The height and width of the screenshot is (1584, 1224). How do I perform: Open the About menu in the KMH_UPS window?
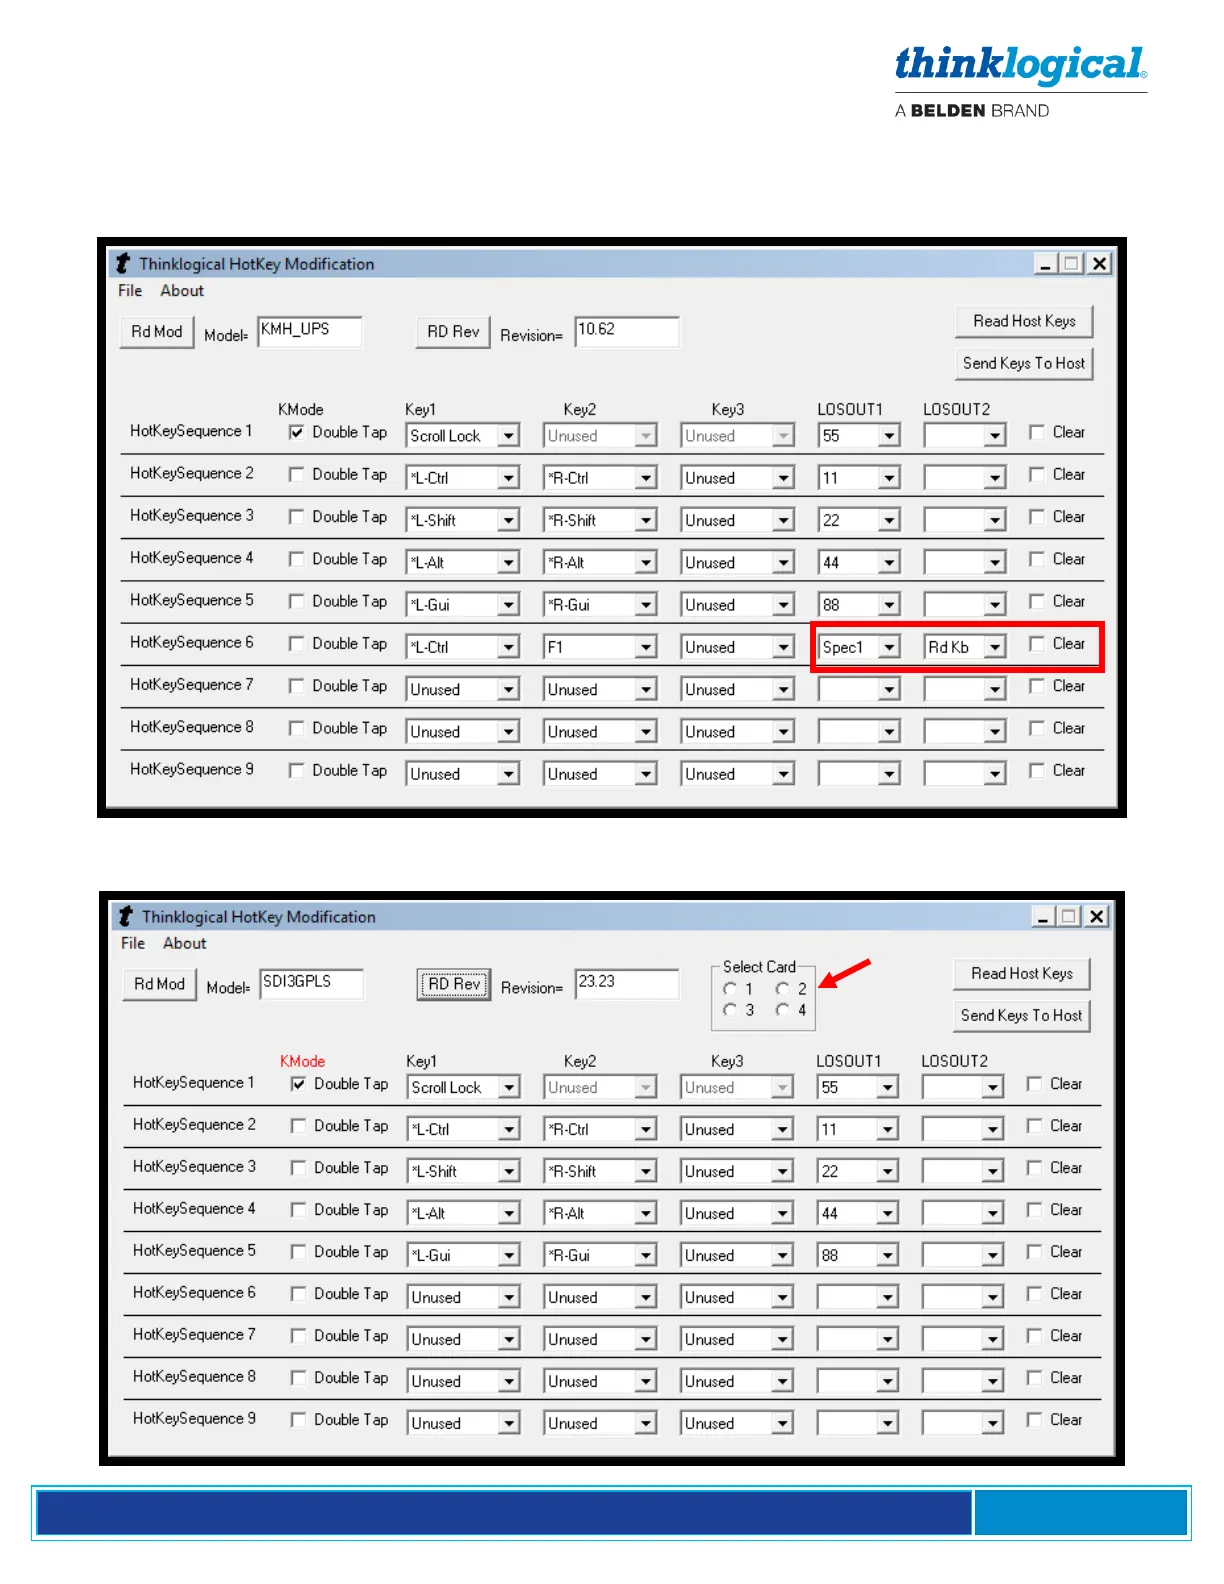[182, 291]
